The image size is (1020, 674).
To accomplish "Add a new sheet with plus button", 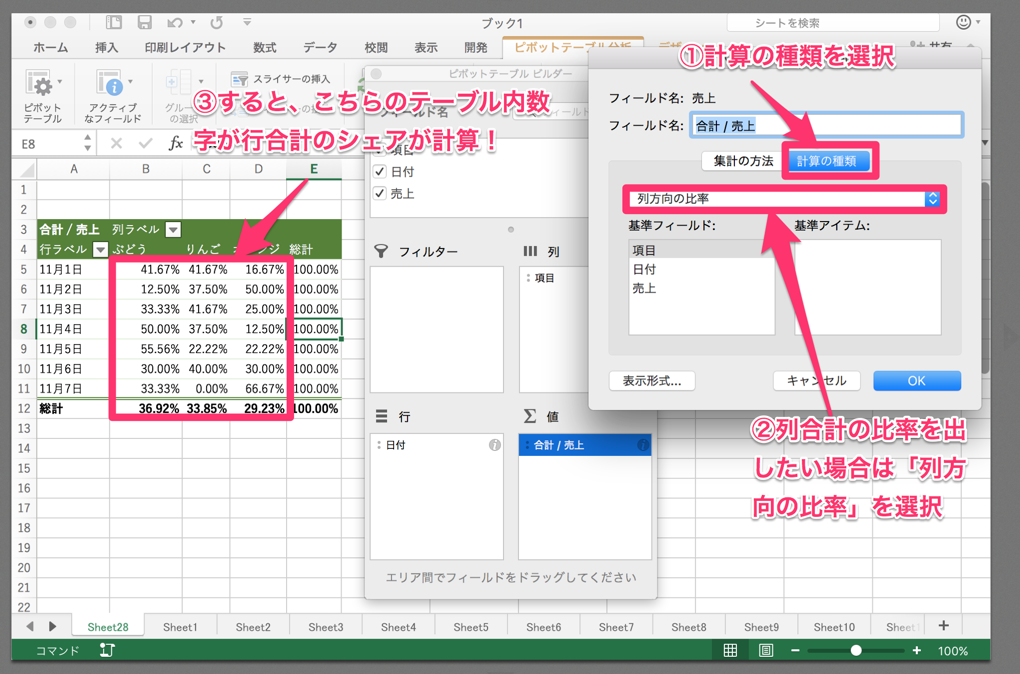I will pos(943,626).
